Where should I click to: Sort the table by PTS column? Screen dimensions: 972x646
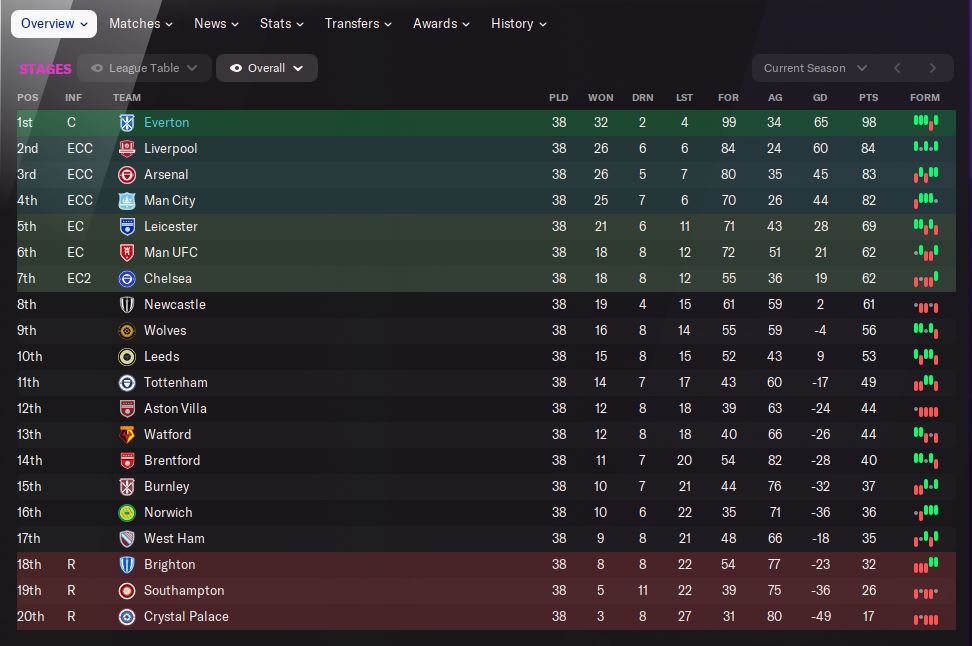pyautogui.click(x=868, y=97)
